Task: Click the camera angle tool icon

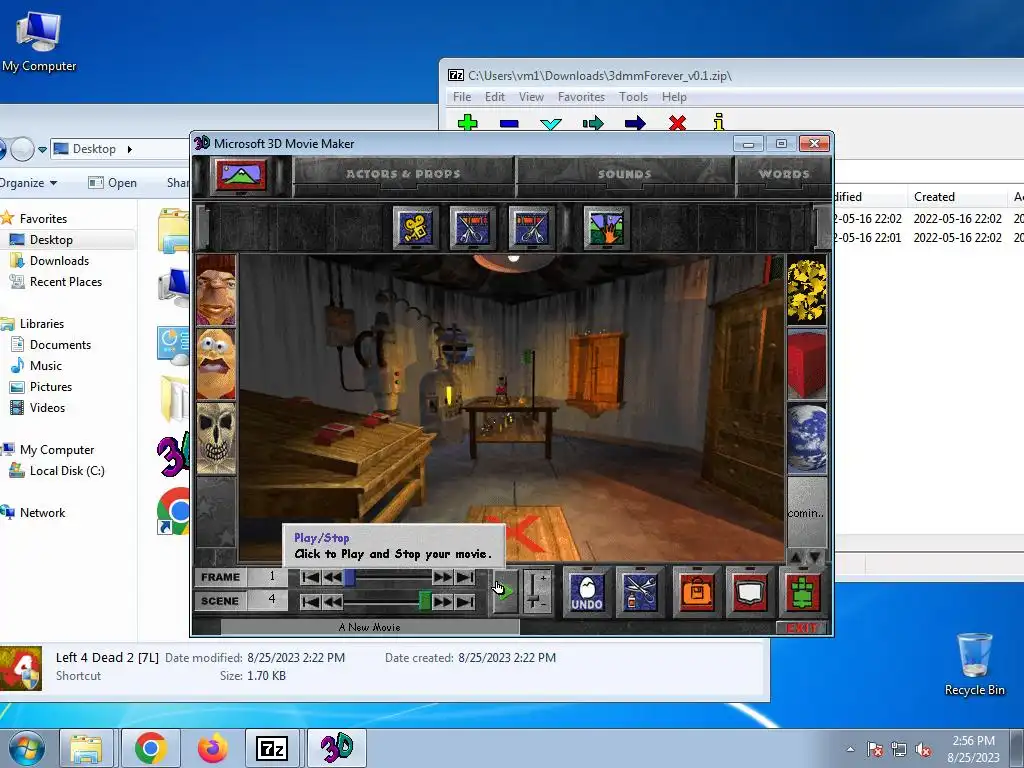Action: (x=415, y=228)
